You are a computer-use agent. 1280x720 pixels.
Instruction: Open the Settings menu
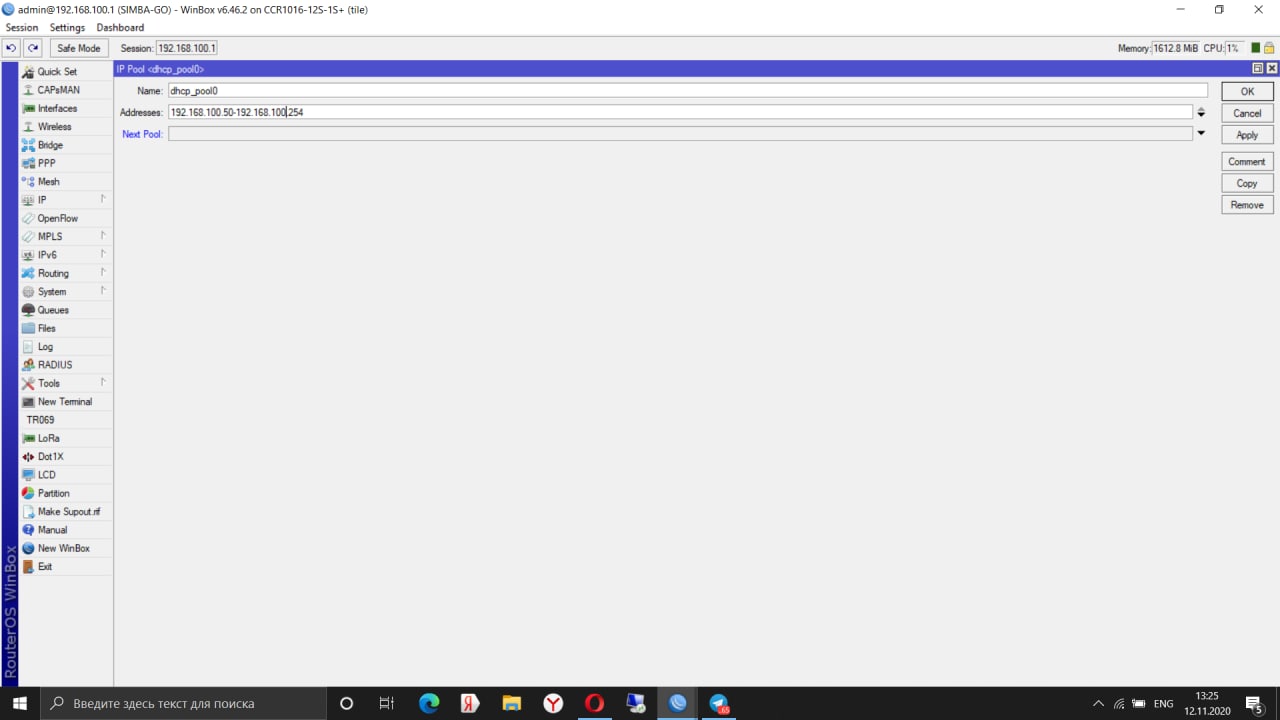click(67, 27)
